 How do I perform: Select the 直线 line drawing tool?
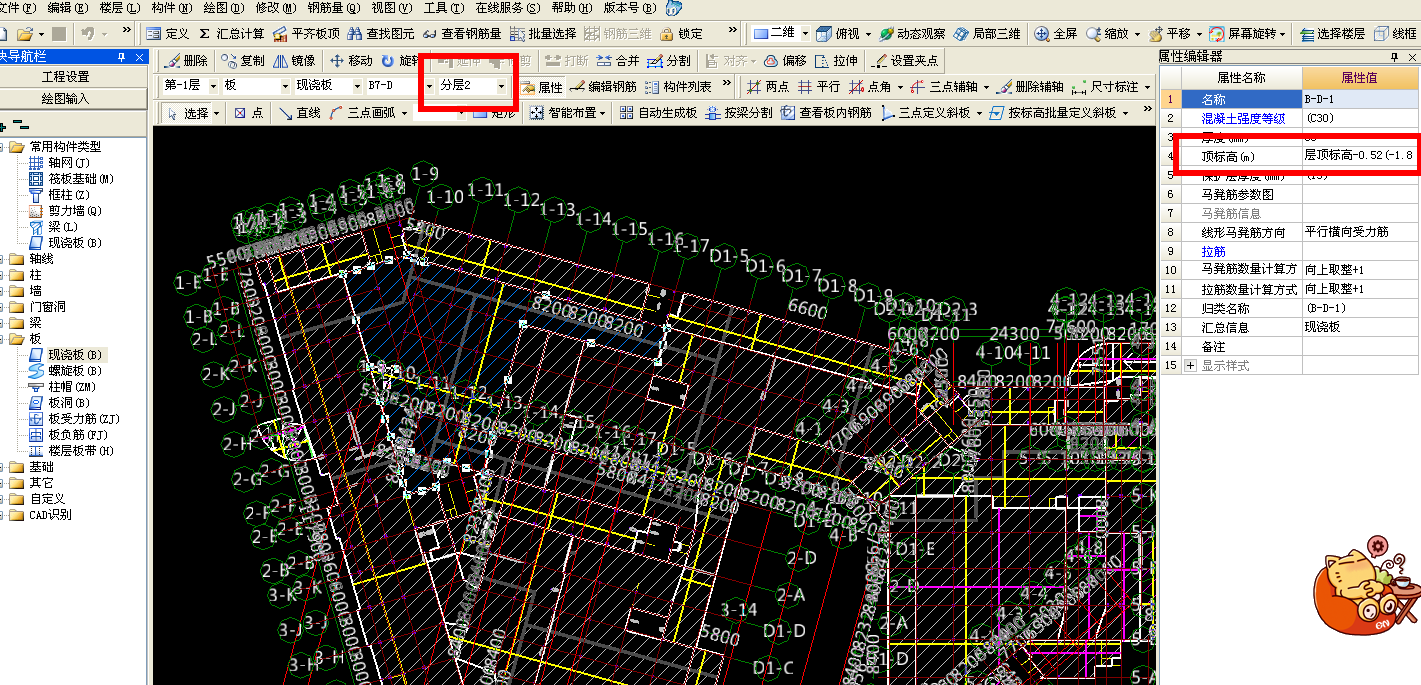[x=300, y=113]
